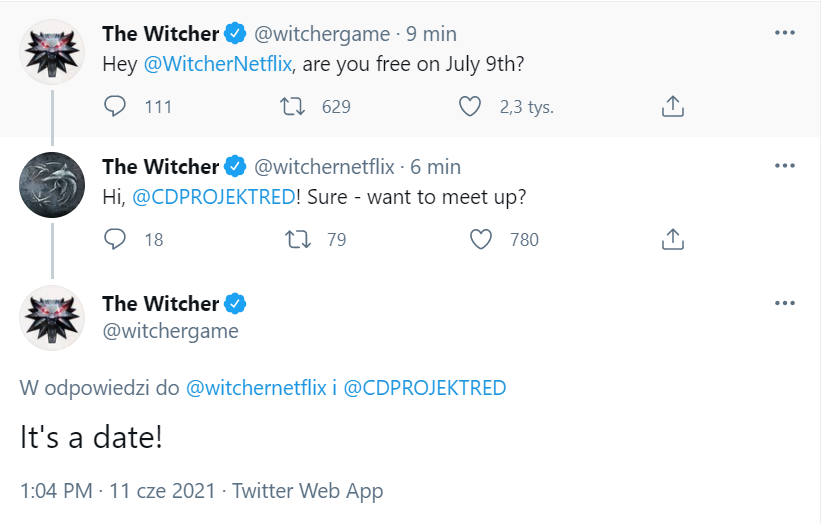821x524 pixels.
Task: Retweet the @witchernetflix tweet with 79 retweets
Action: [x=297, y=239]
